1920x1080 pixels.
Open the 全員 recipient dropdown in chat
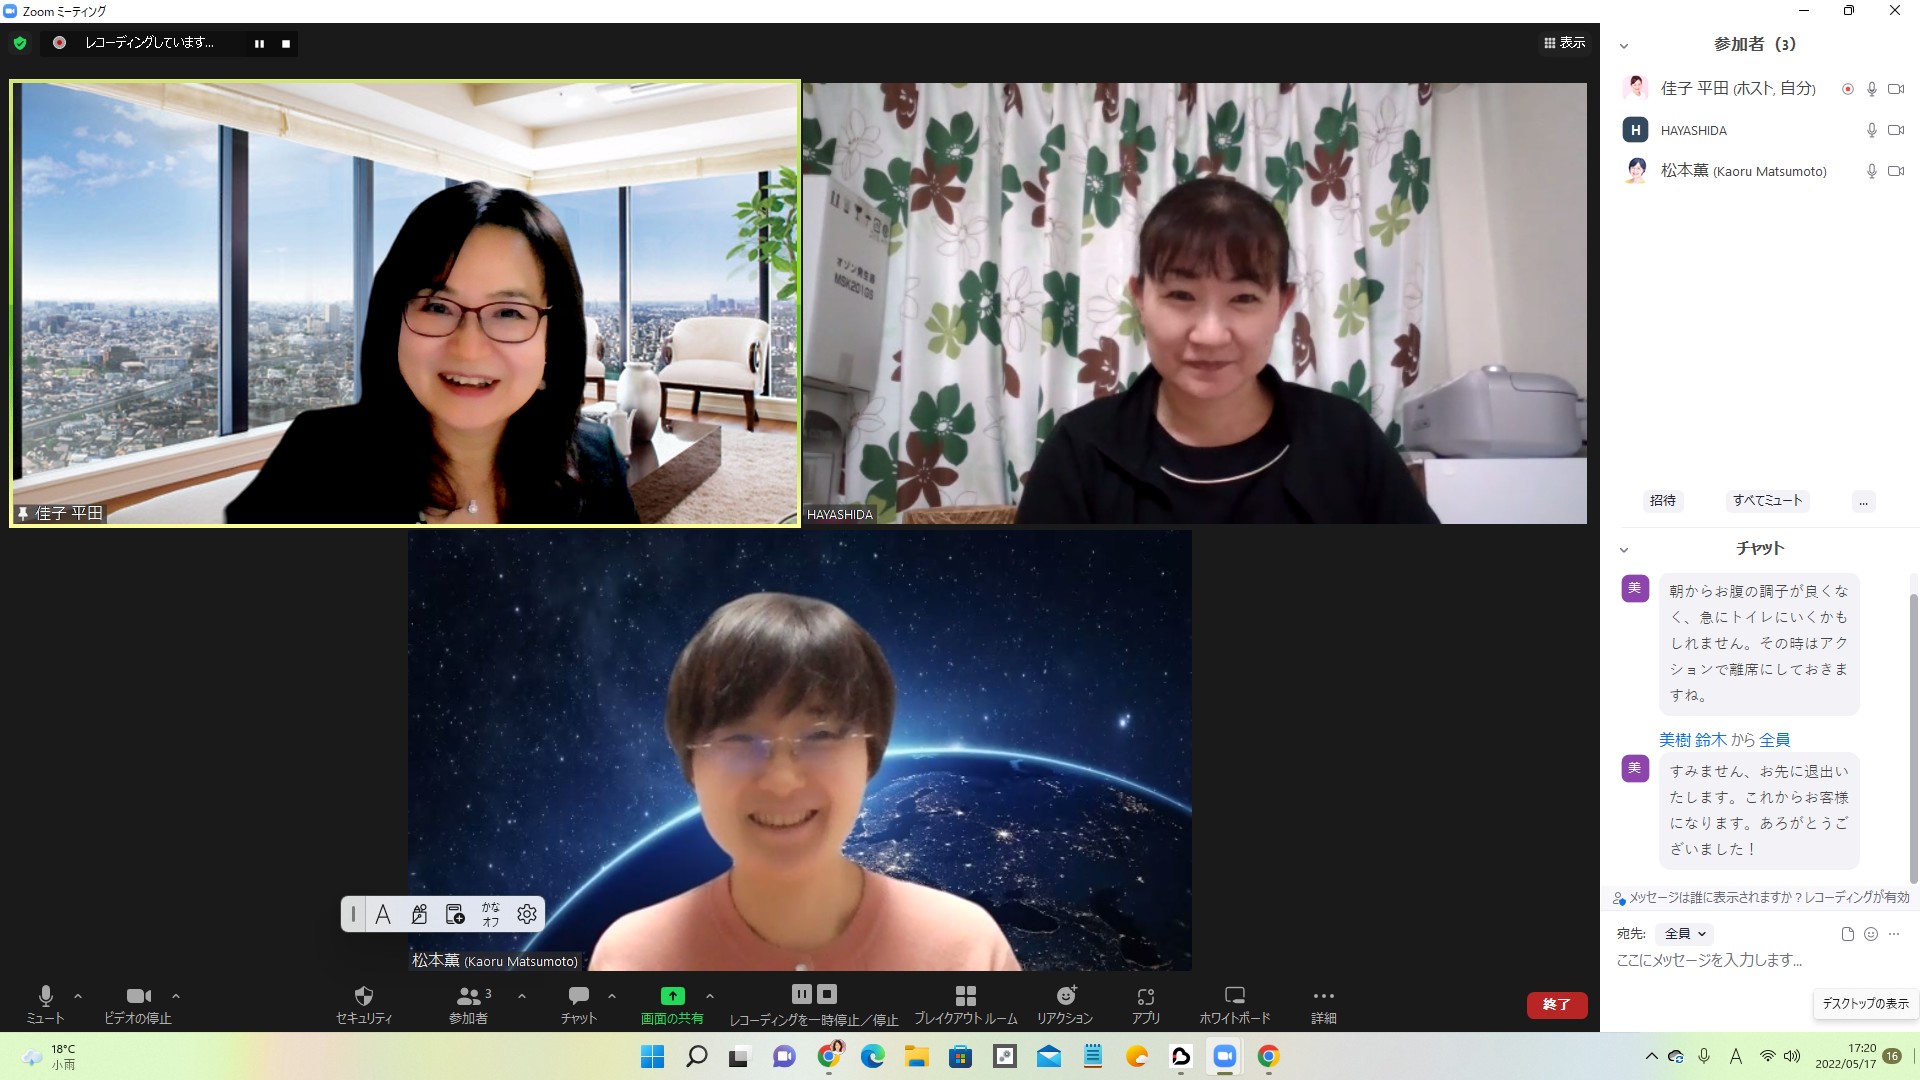click(1685, 934)
